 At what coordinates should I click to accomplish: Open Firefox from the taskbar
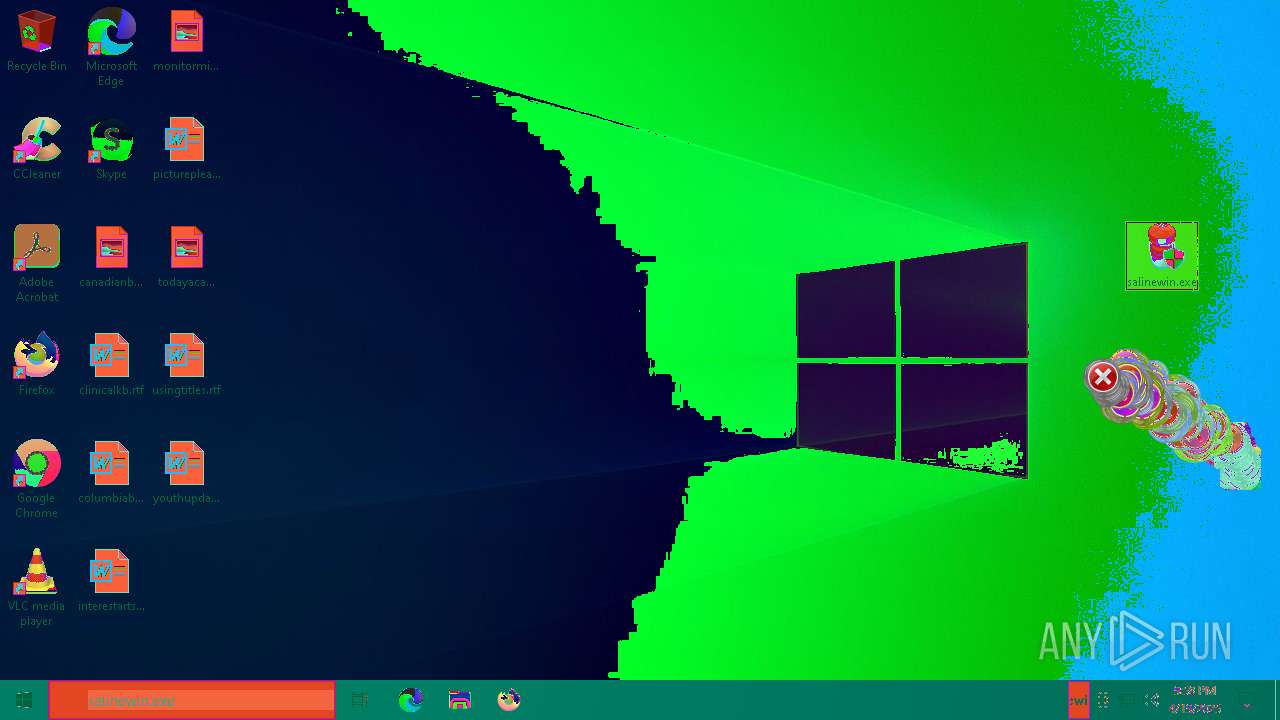tap(509, 700)
